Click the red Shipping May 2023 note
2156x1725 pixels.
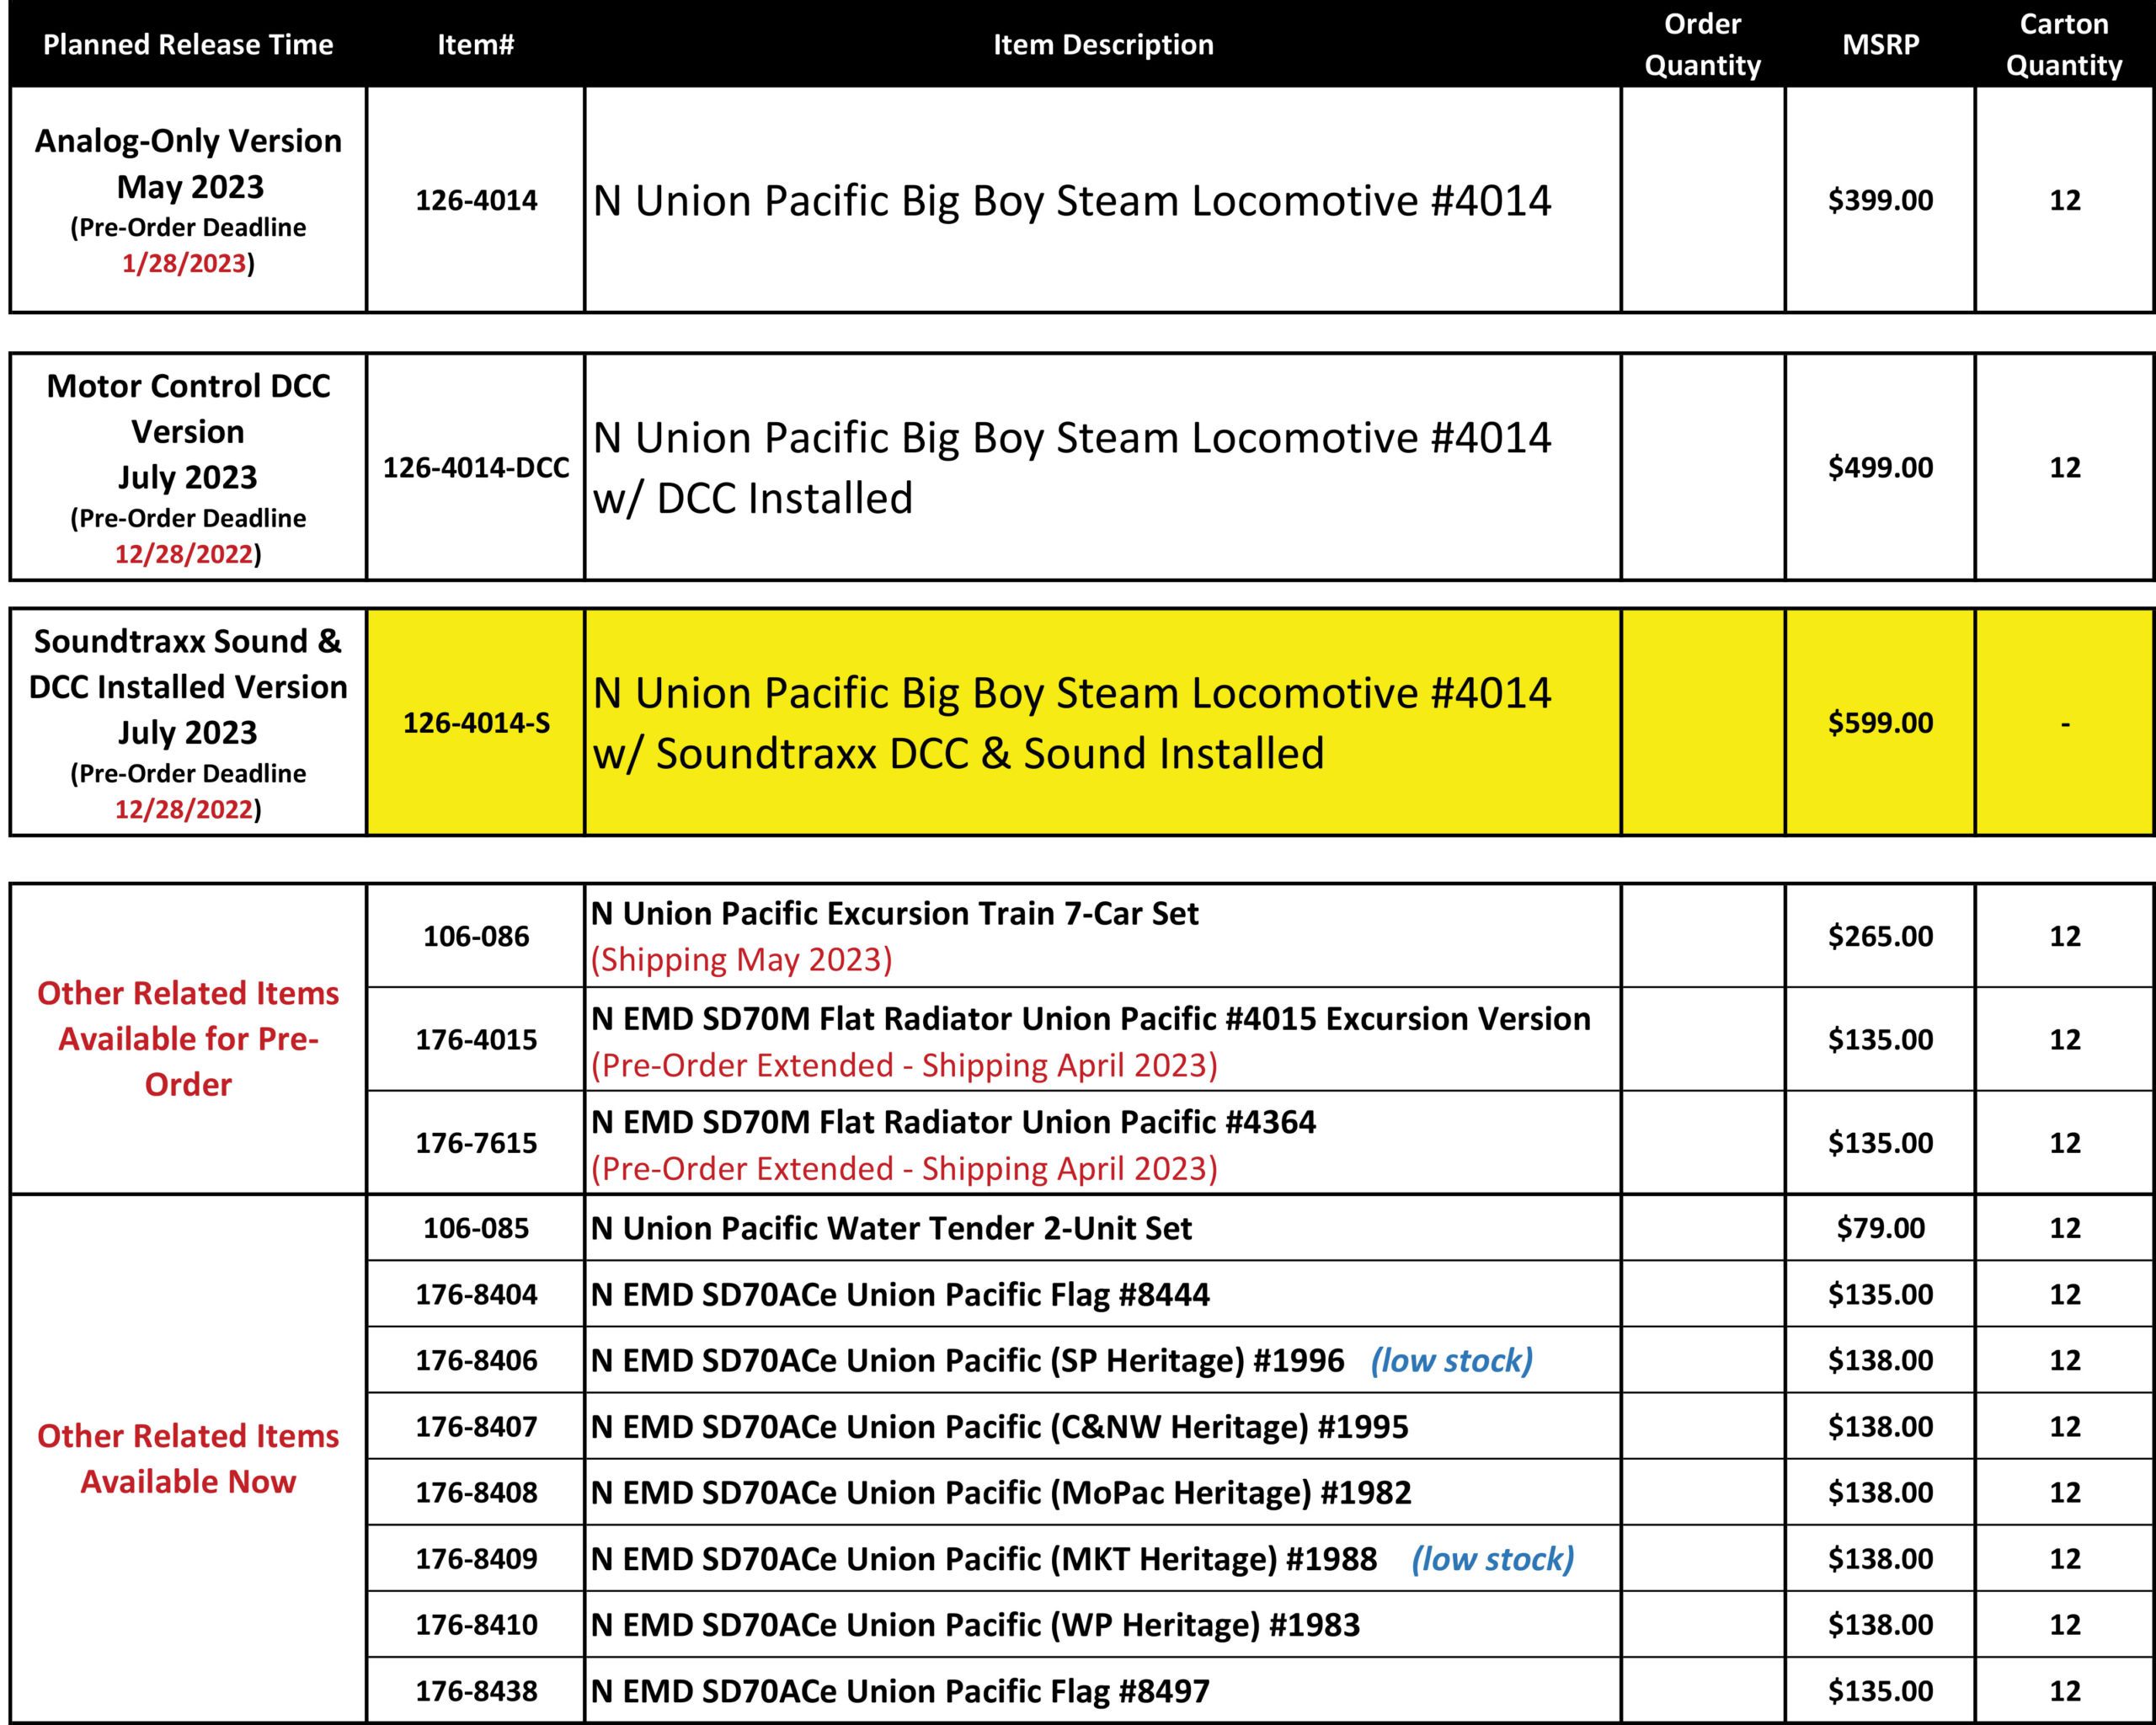point(741,960)
